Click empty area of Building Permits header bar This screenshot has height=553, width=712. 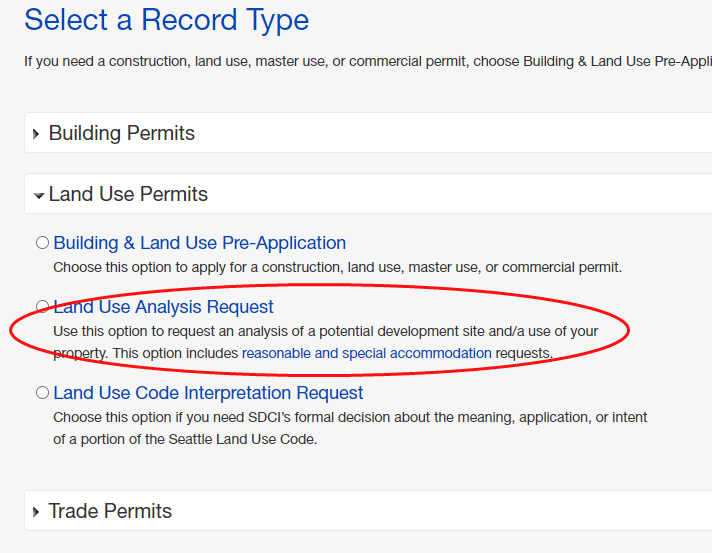(x=450, y=134)
